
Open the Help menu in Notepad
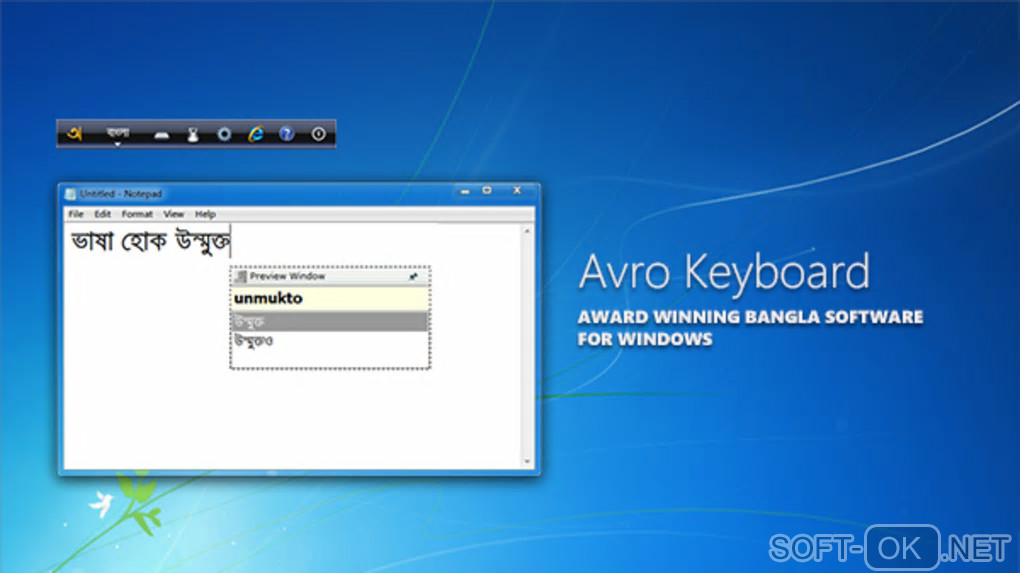click(x=205, y=214)
